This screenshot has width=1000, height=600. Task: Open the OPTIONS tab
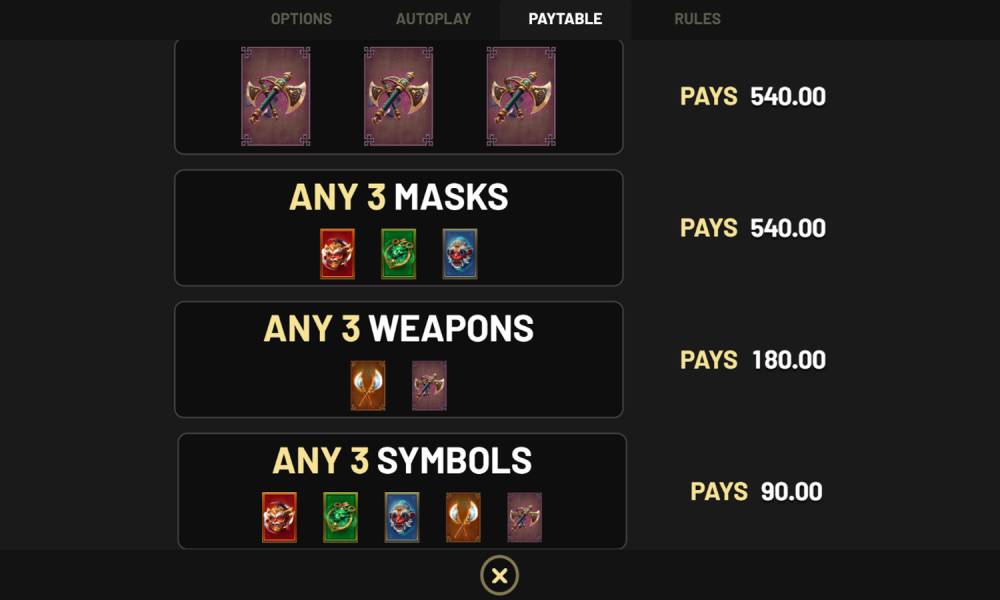(301, 19)
